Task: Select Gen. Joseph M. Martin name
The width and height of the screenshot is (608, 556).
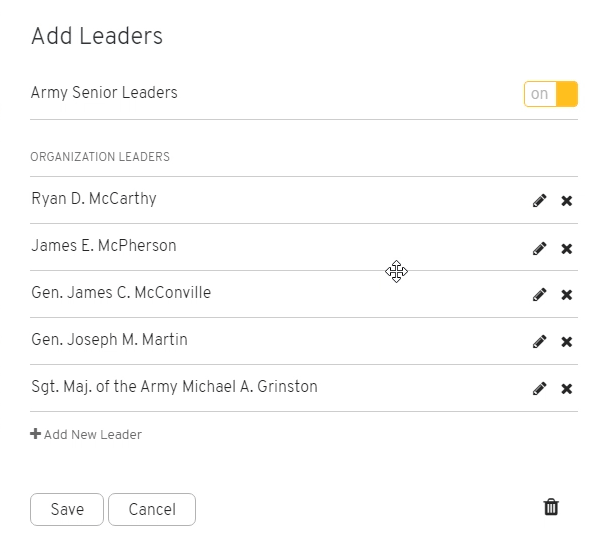Action: pos(109,340)
